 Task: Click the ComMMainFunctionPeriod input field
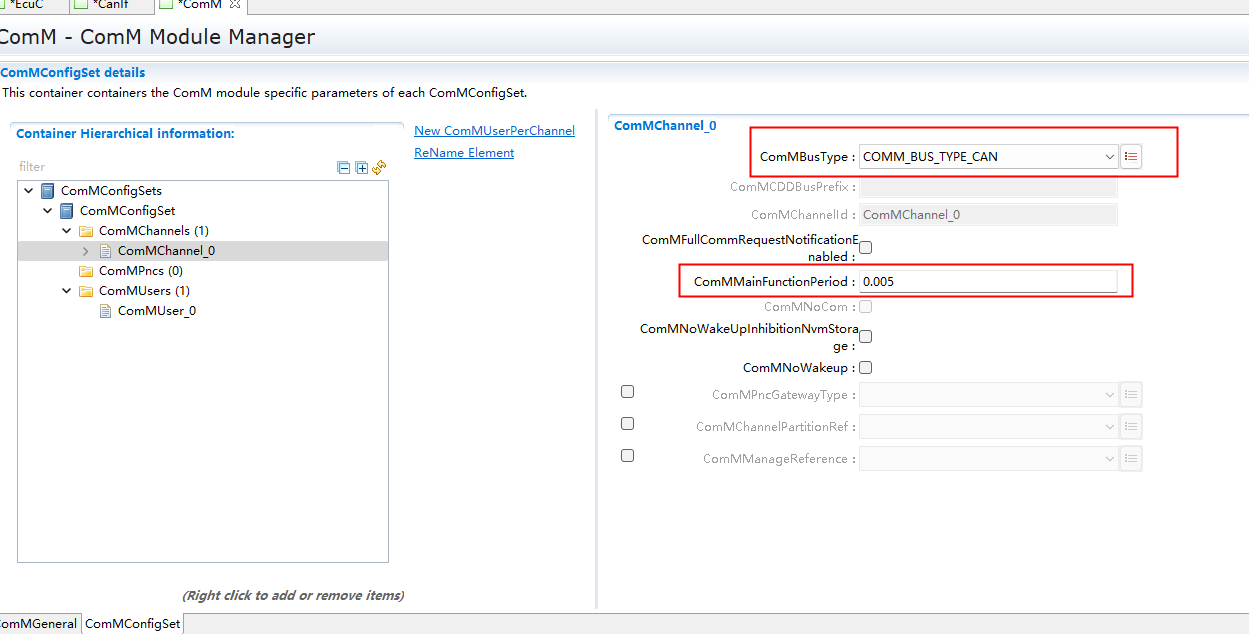click(x=988, y=282)
